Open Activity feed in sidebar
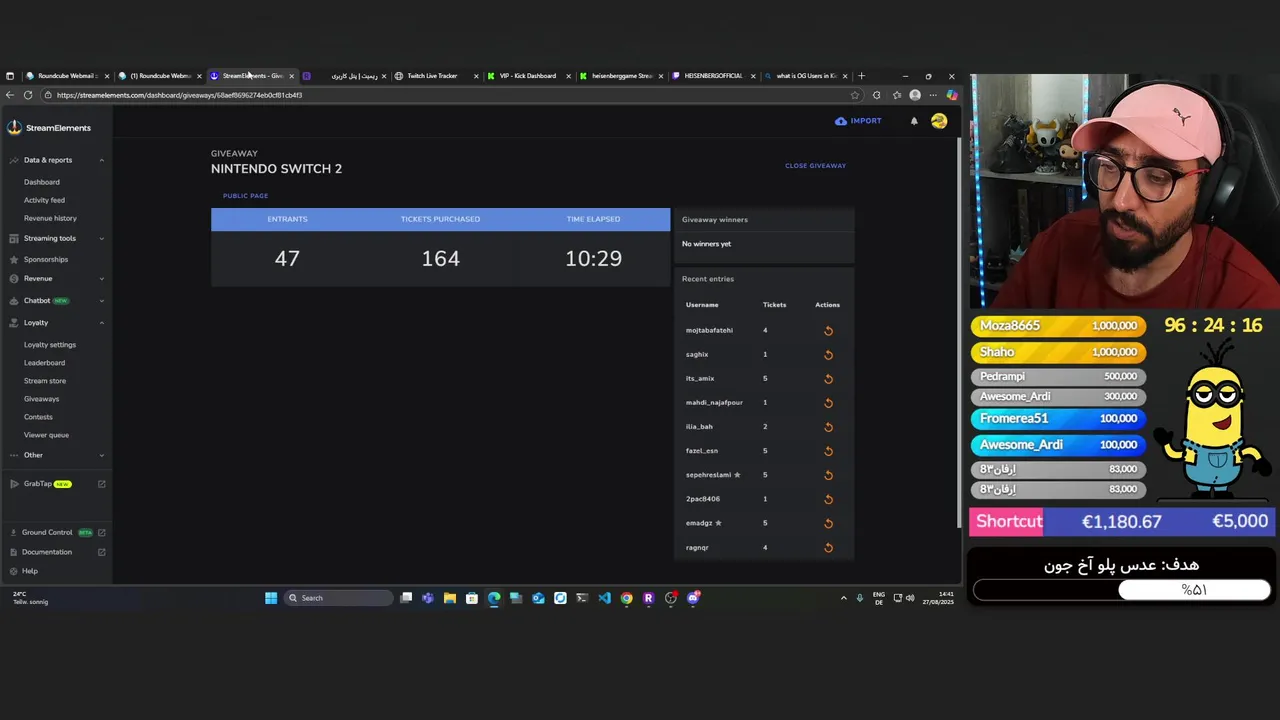 [x=44, y=200]
